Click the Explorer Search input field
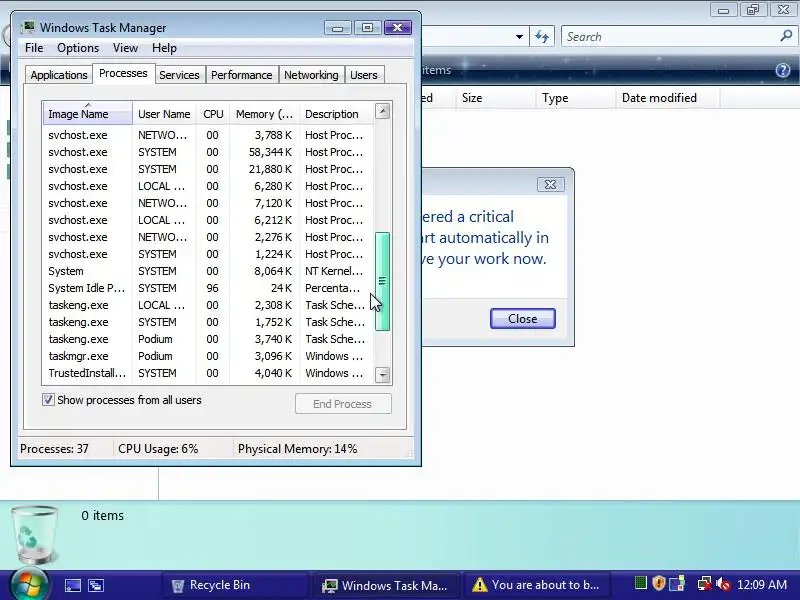The width and height of the screenshot is (800, 600). [671, 37]
